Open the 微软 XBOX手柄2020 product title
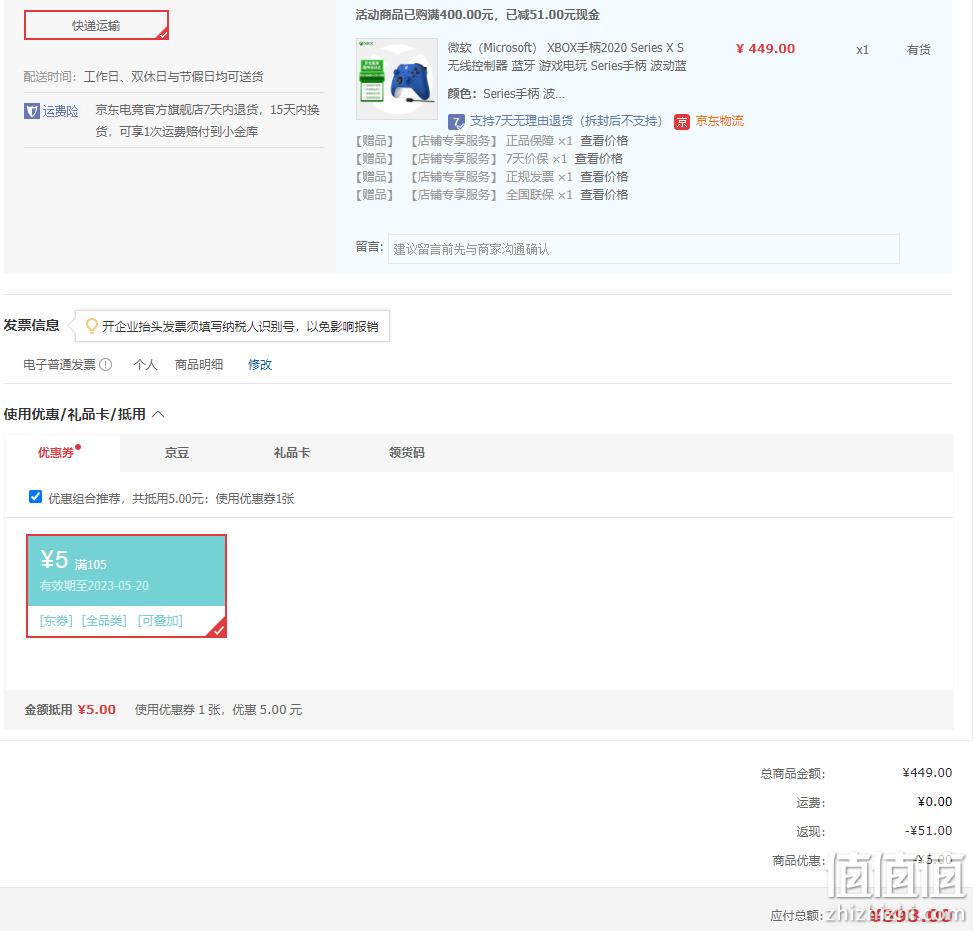975x931 pixels. pos(567,57)
